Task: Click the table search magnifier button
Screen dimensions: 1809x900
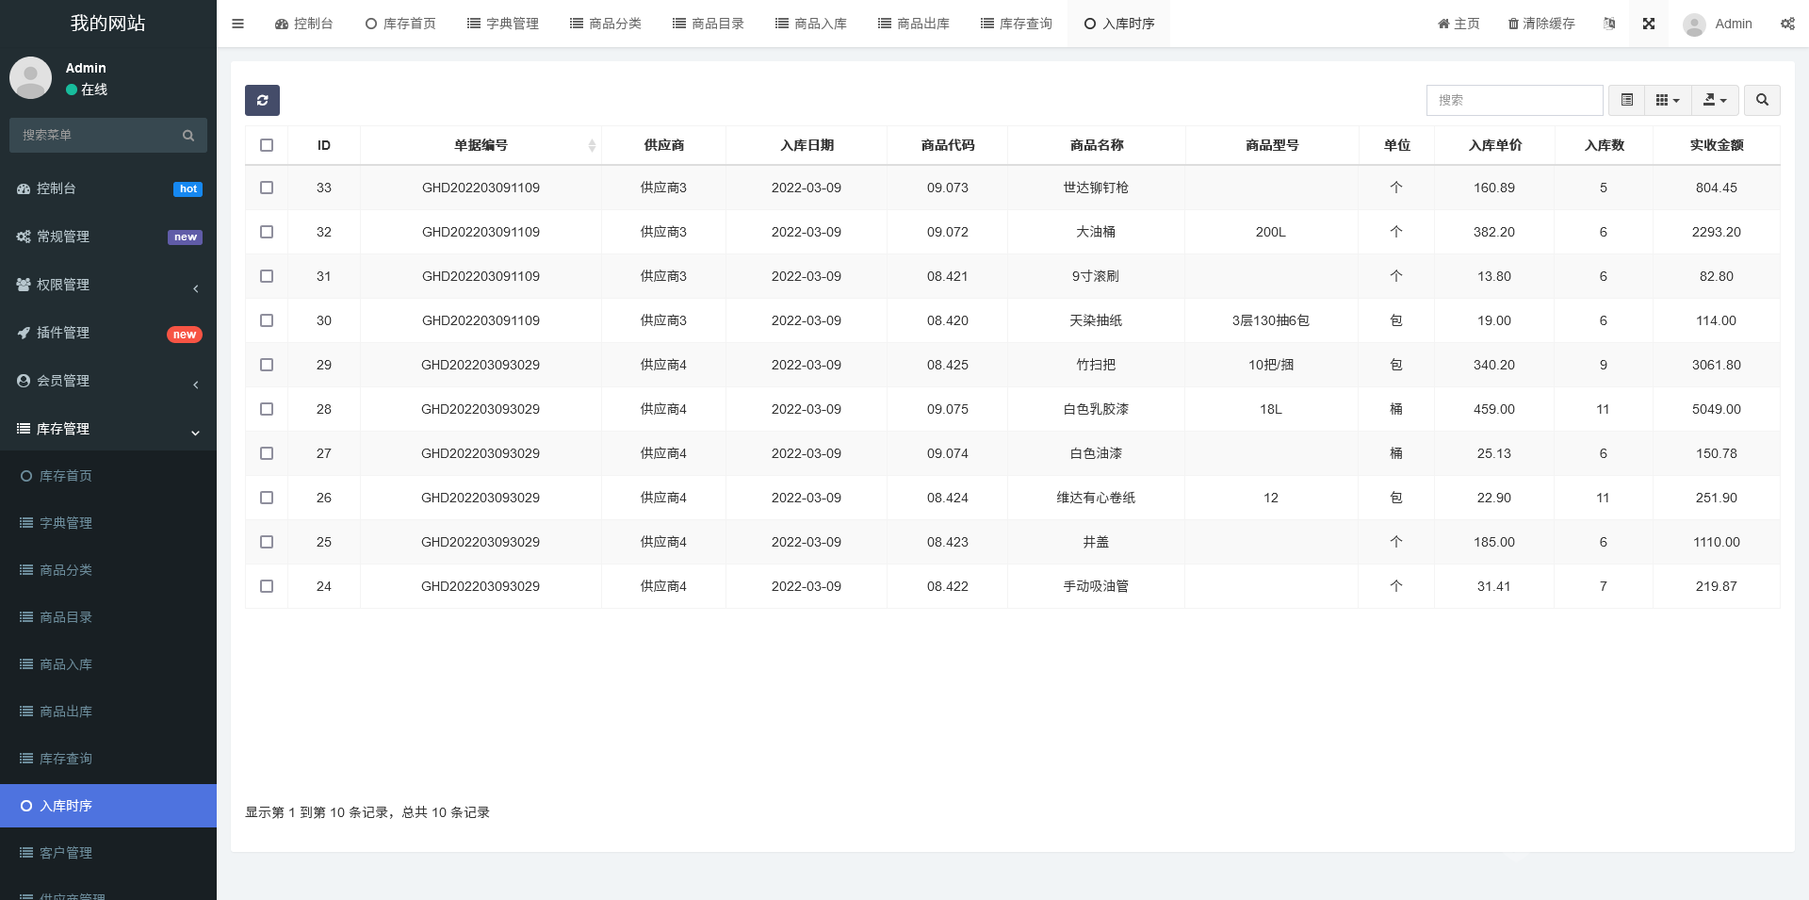Action: pos(1762,100)
